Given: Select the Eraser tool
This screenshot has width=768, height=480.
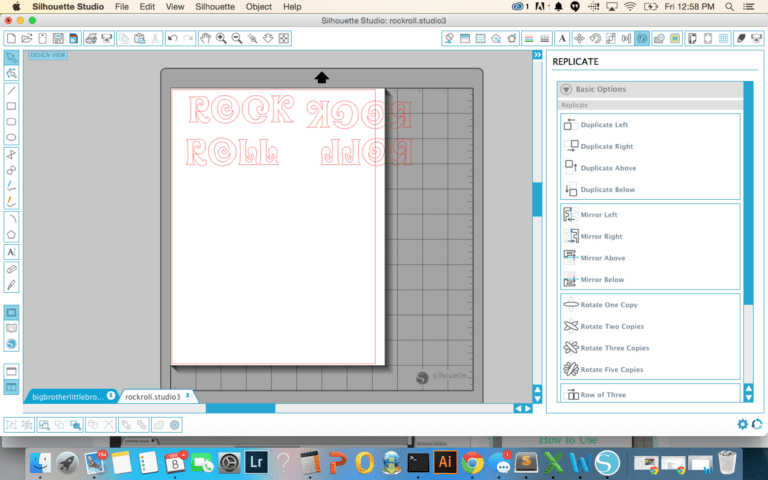Looking at the screenshot, I should point(11,269).
